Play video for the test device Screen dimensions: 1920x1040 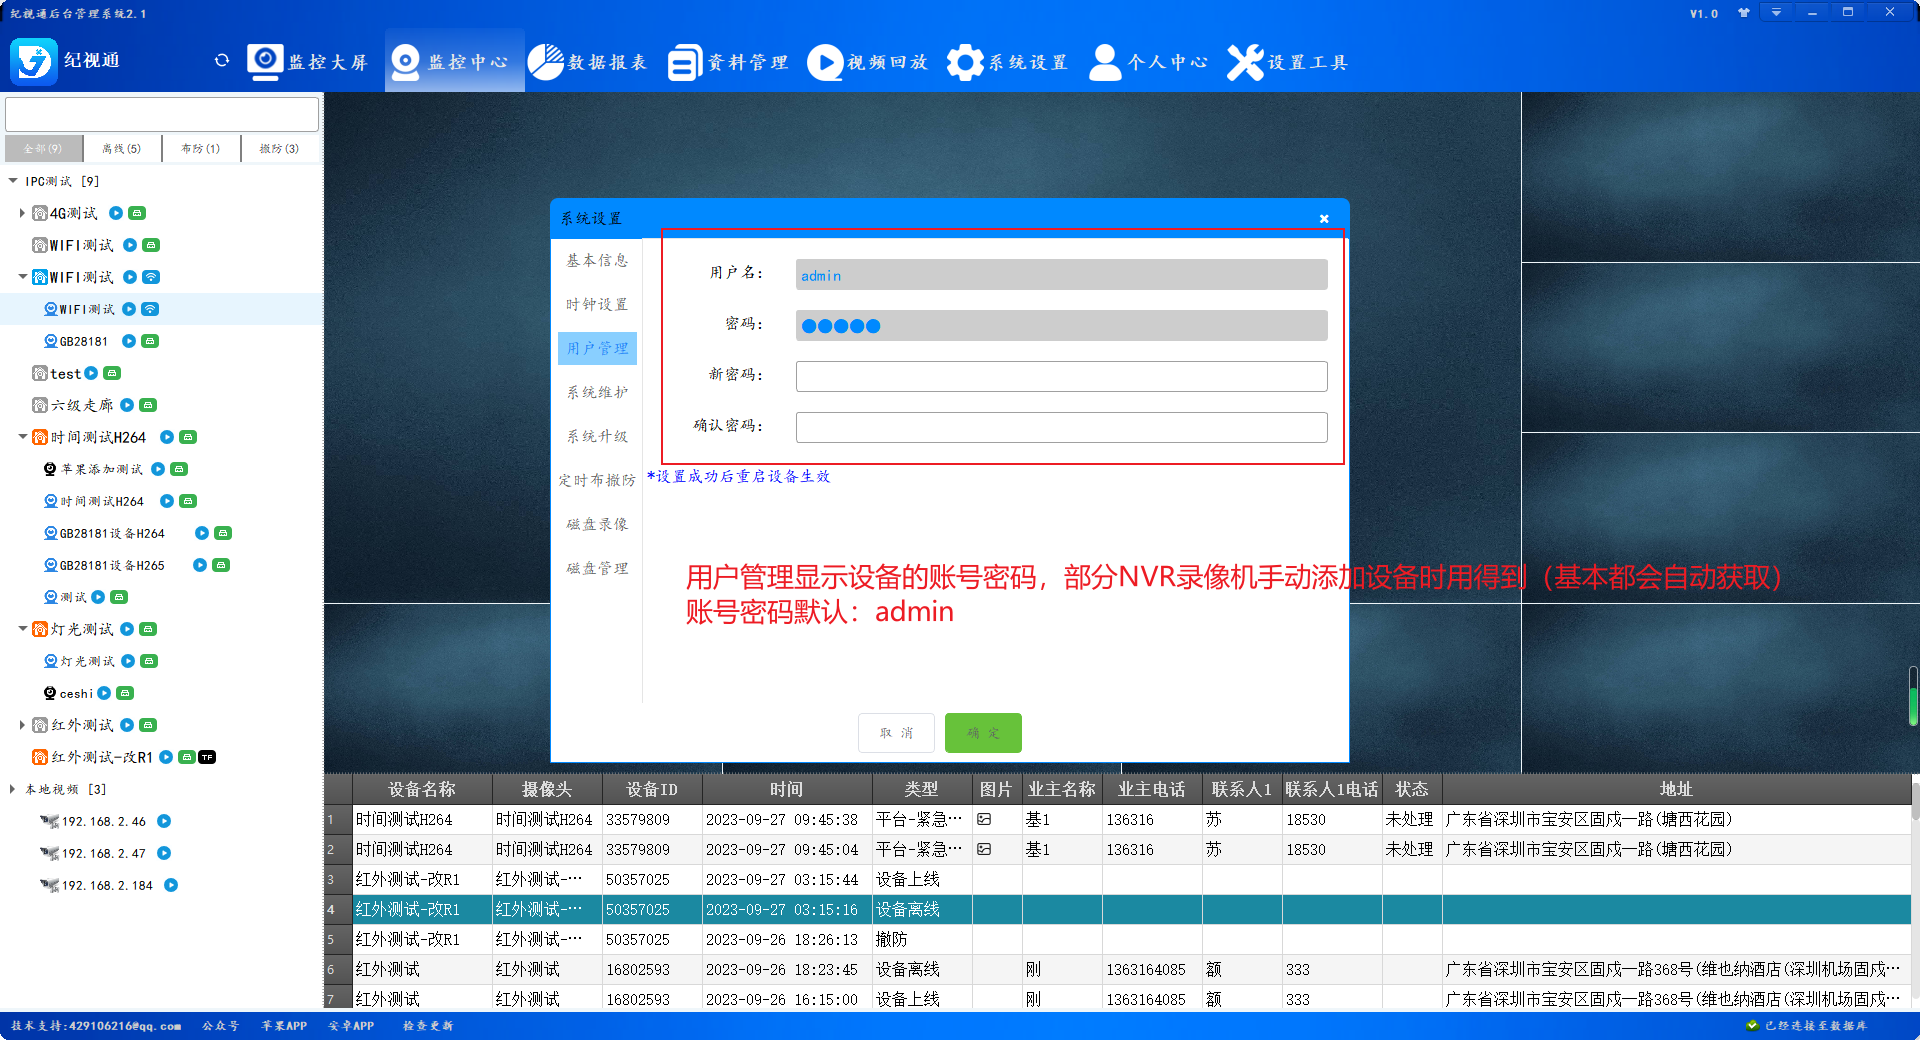pos(91,373)
